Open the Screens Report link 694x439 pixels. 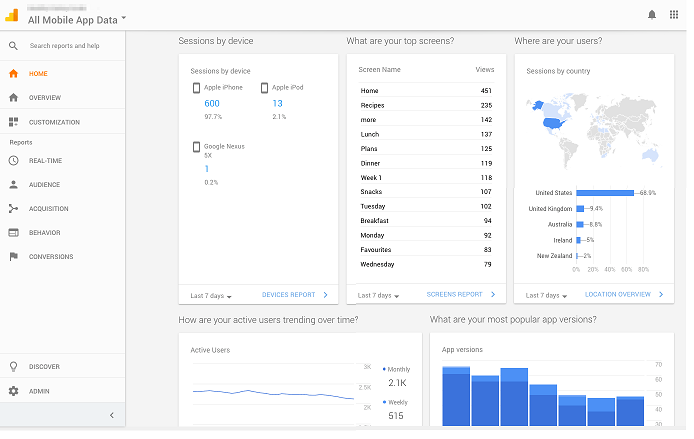pyautogui.click(x=455, y=295)
